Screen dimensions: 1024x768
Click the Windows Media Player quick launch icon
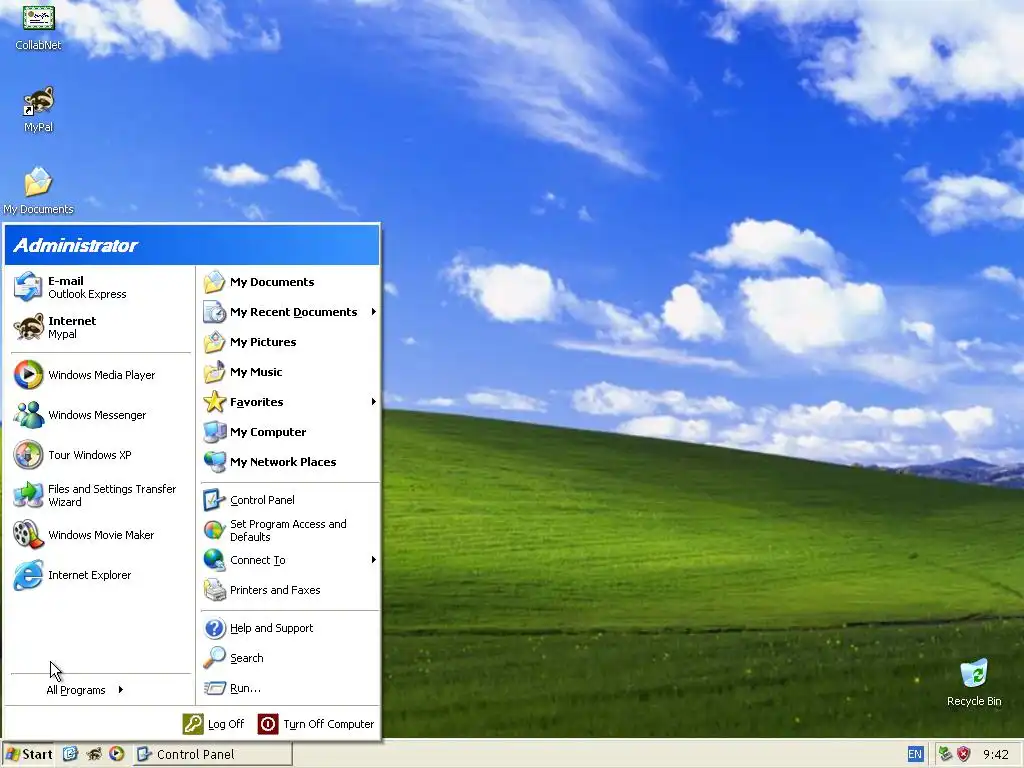pyautogui.click(x=117, y=754)
